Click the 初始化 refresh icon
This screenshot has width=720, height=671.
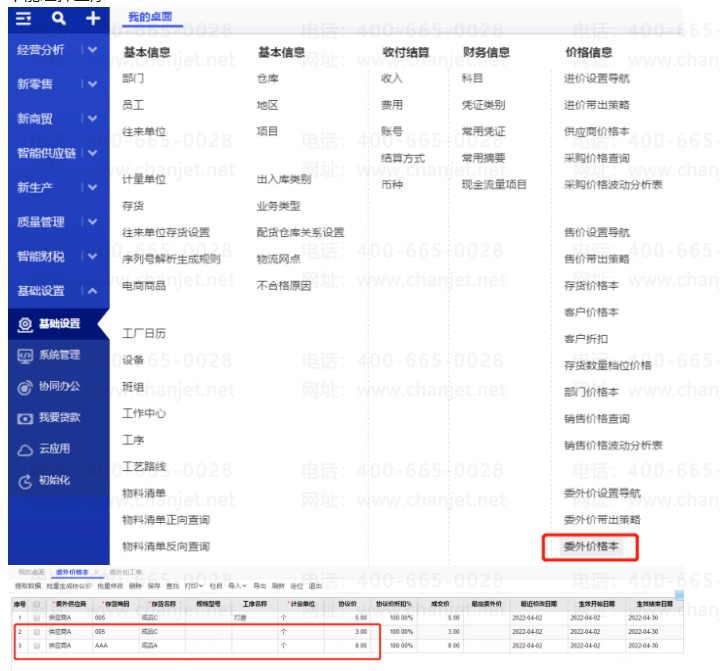25,481
